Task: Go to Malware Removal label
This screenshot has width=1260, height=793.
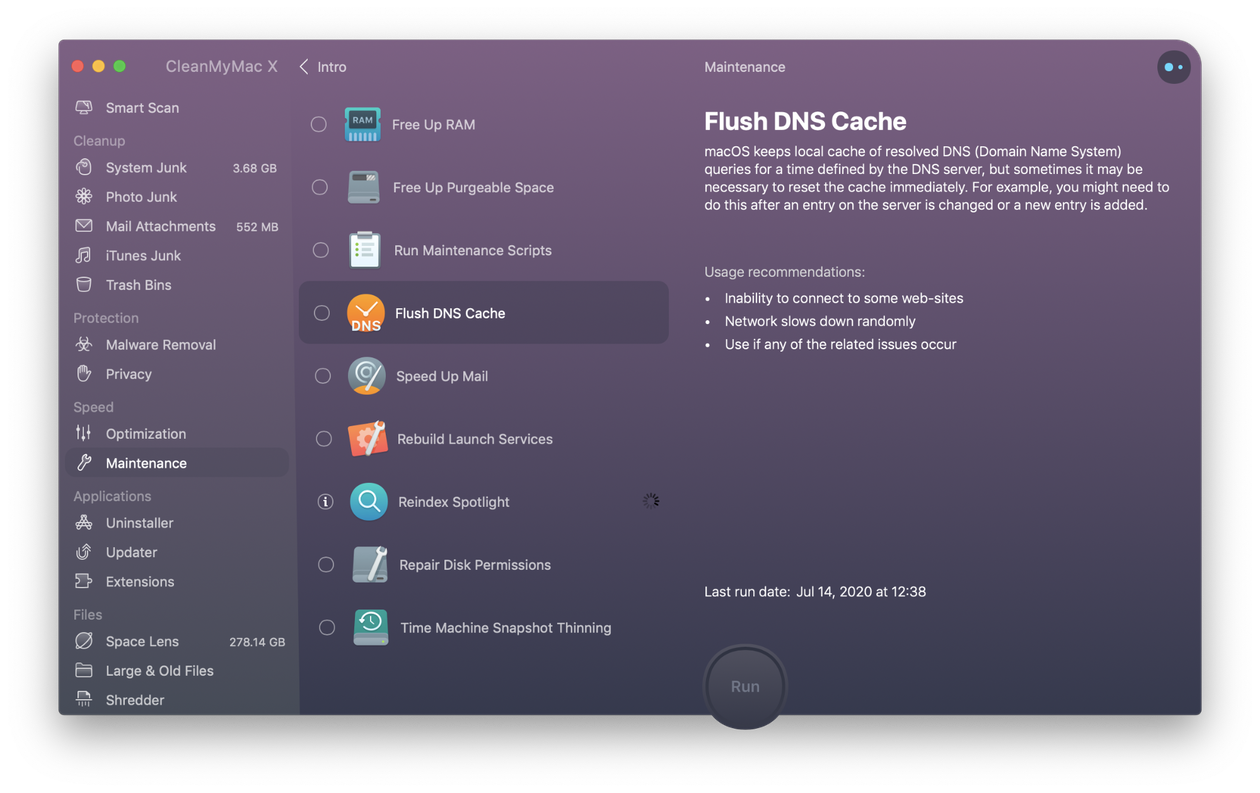Action: (161, 345)
